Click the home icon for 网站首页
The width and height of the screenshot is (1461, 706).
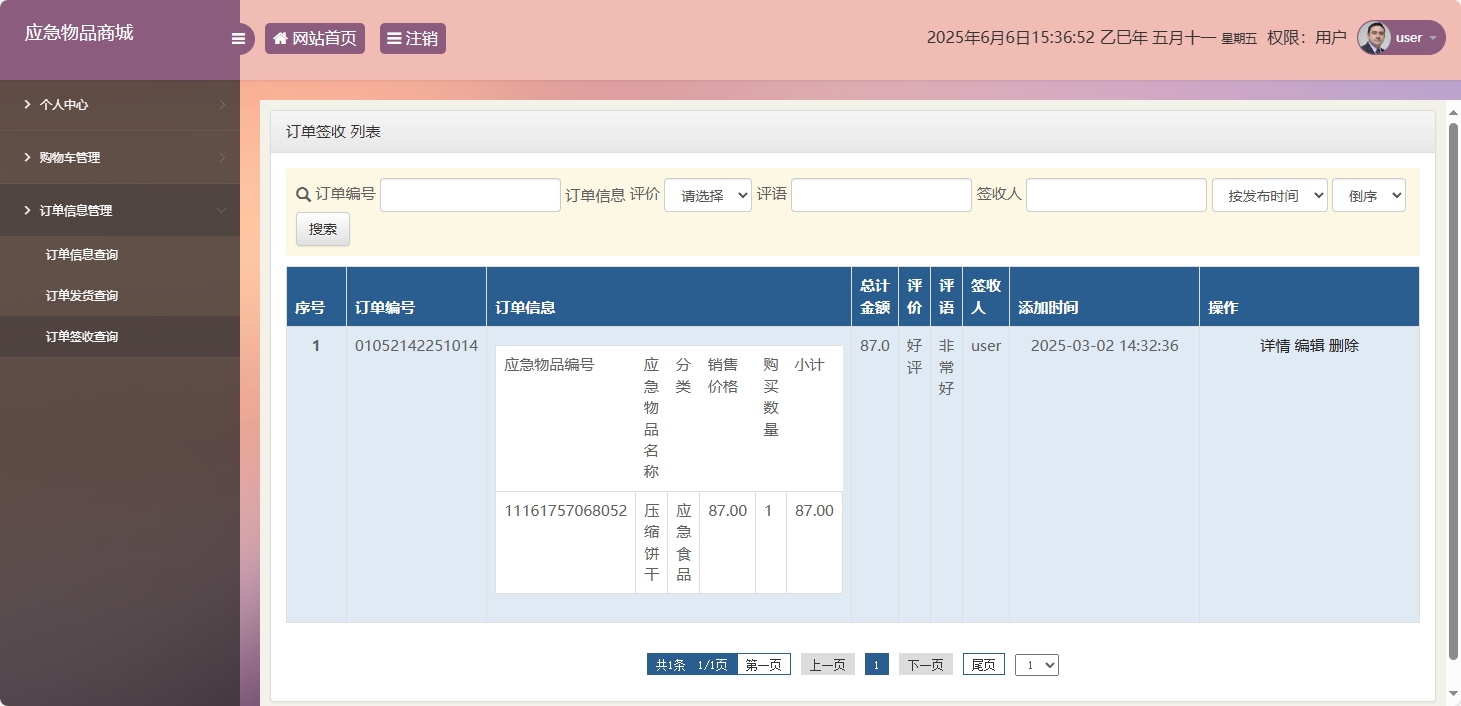coord(280,39)
